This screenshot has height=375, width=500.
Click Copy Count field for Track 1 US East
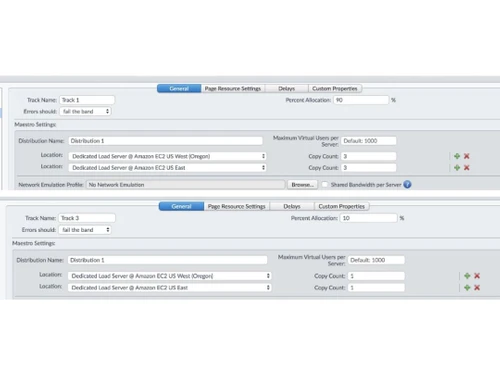(x=369, y=168)
